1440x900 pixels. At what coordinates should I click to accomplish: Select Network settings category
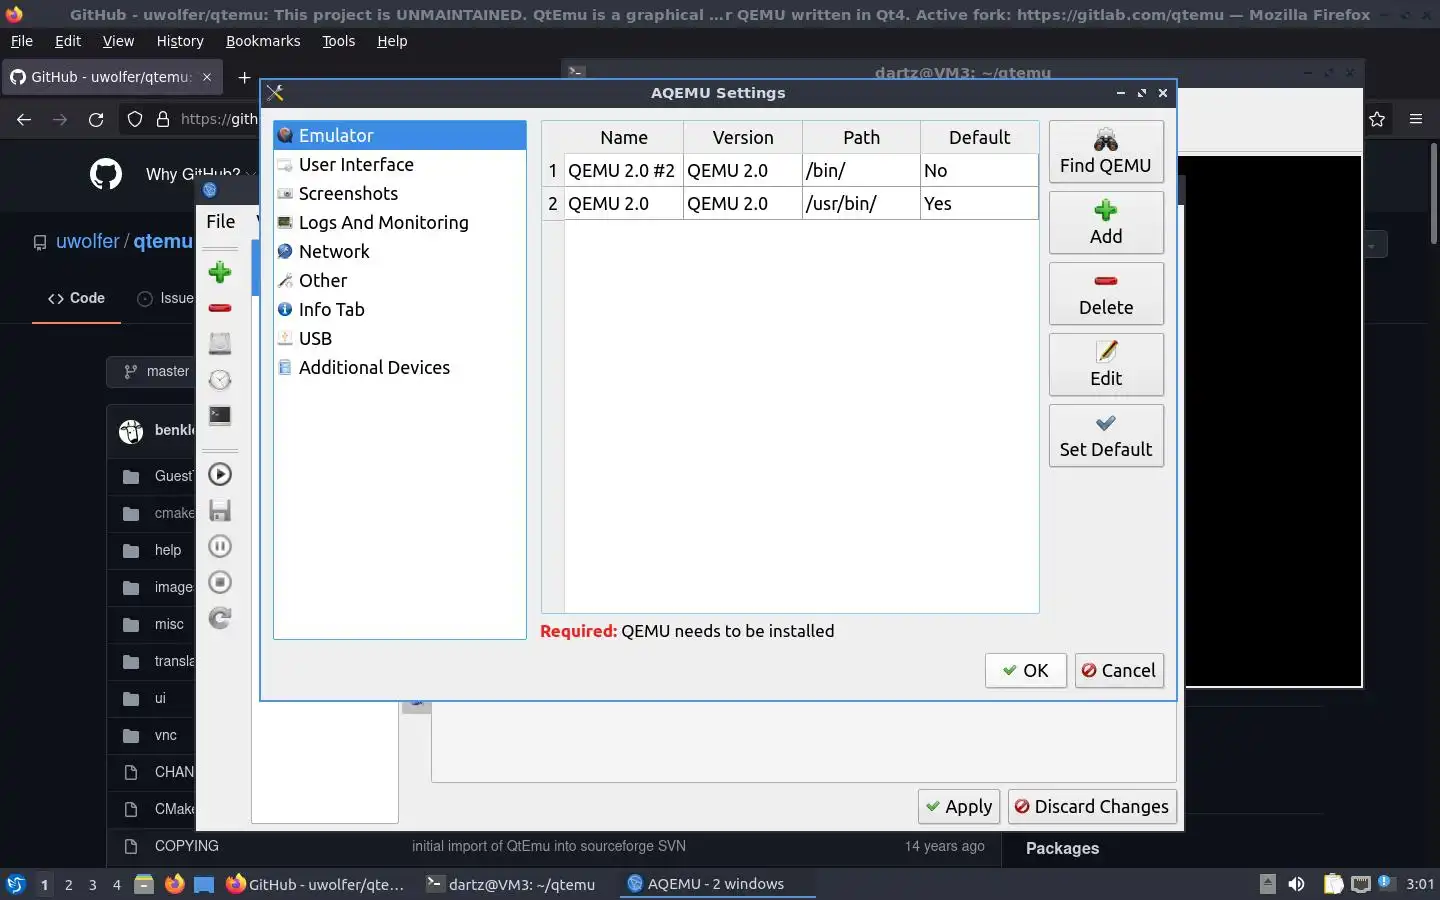click(x=400, y=252)
